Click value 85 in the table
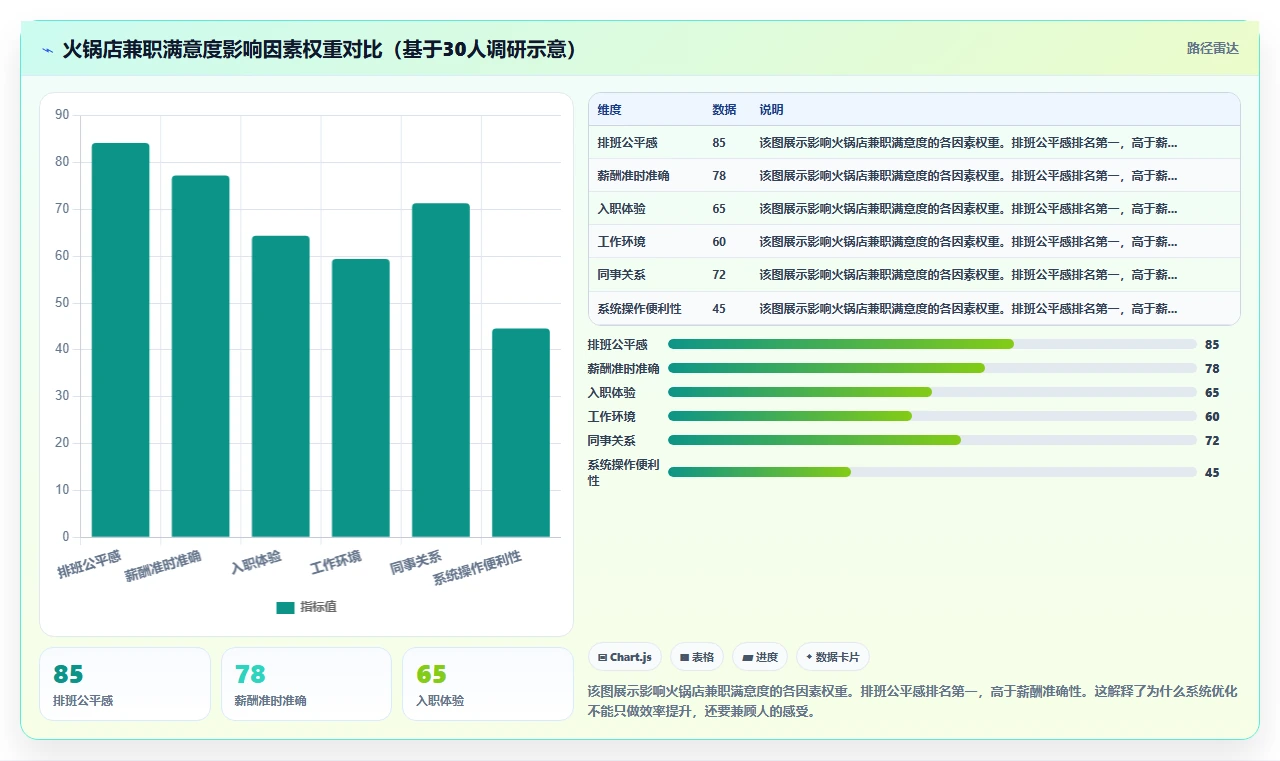The width and height of the screenshot is (1280, 761). (x=719, y=143)
